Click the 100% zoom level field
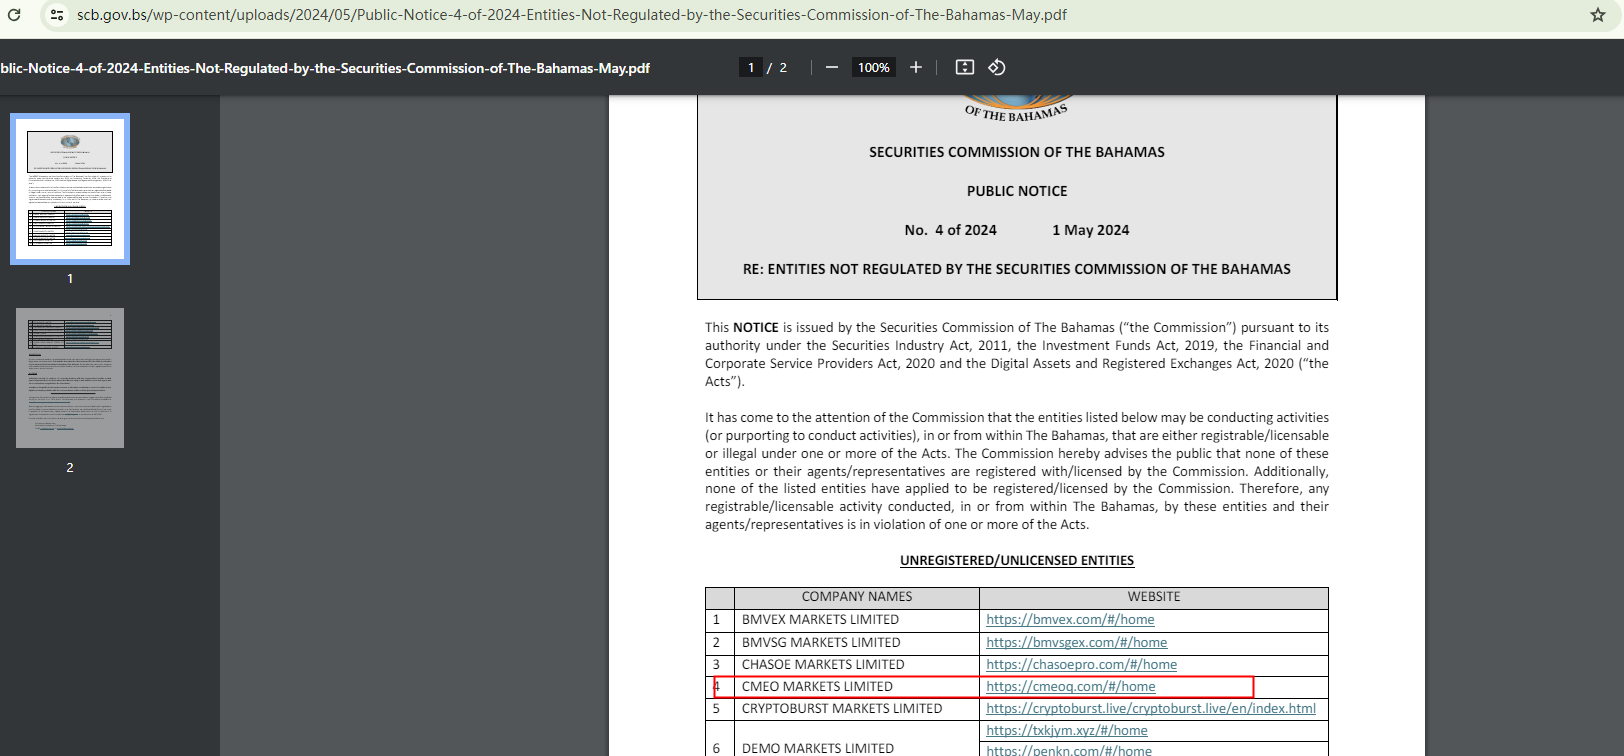 pos(873,67)
